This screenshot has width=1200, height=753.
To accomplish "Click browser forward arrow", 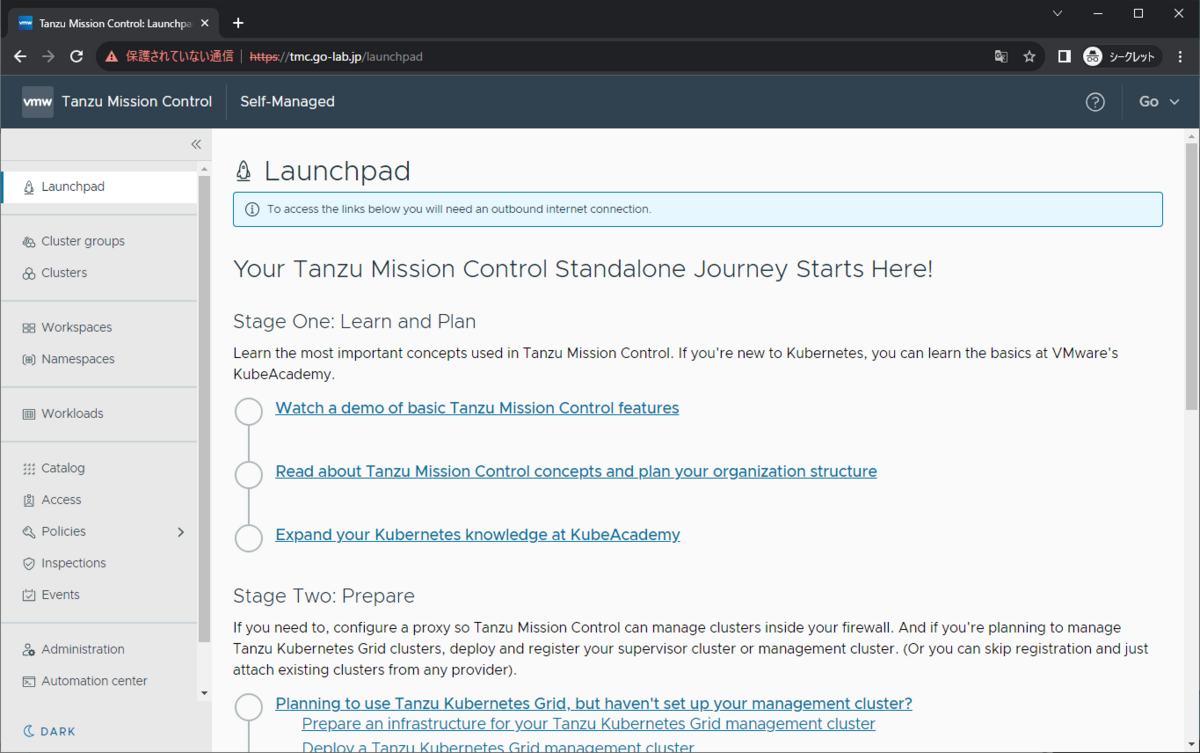I will (x=48, y=57).
